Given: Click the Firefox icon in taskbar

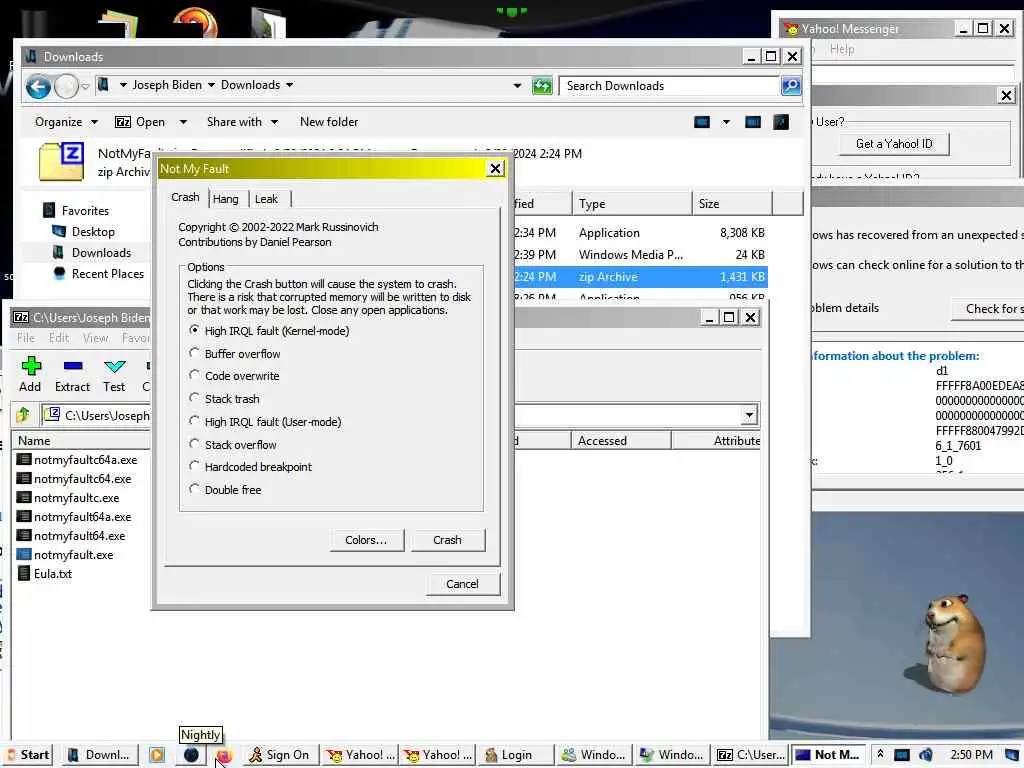Looking at the screenshot, I should [224, 756].
